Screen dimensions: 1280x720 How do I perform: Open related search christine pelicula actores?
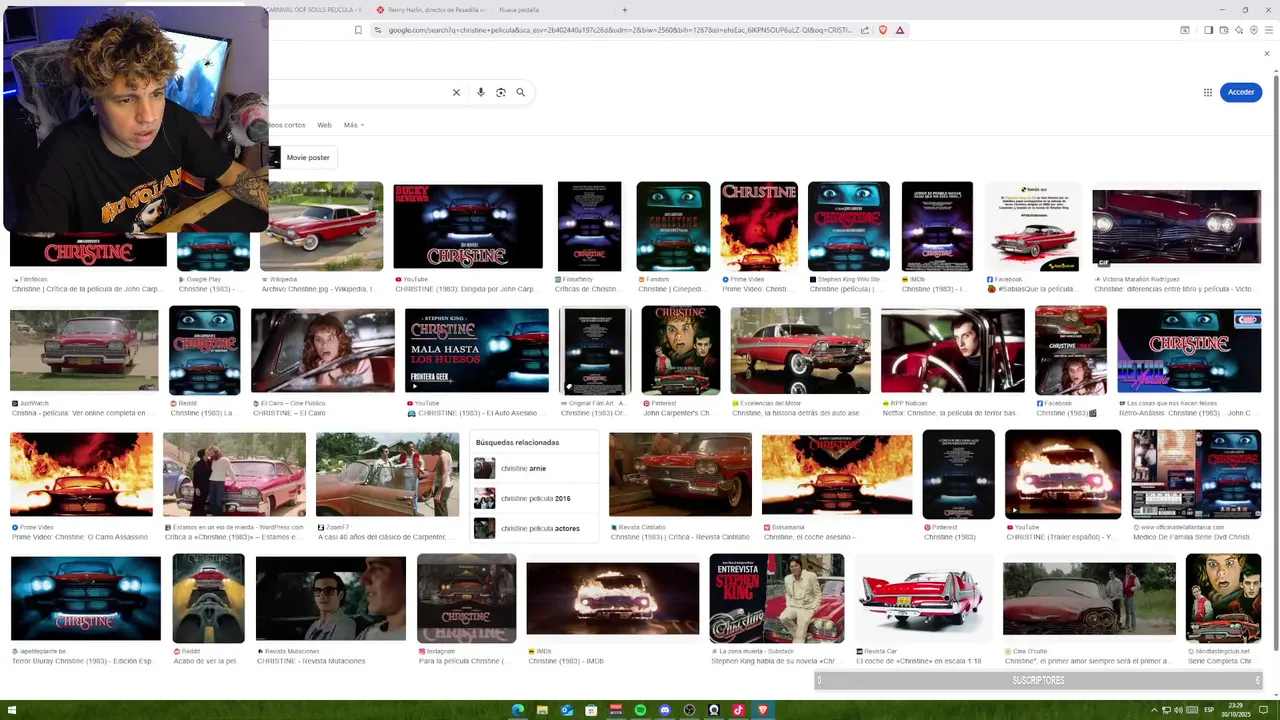(534, 528)
